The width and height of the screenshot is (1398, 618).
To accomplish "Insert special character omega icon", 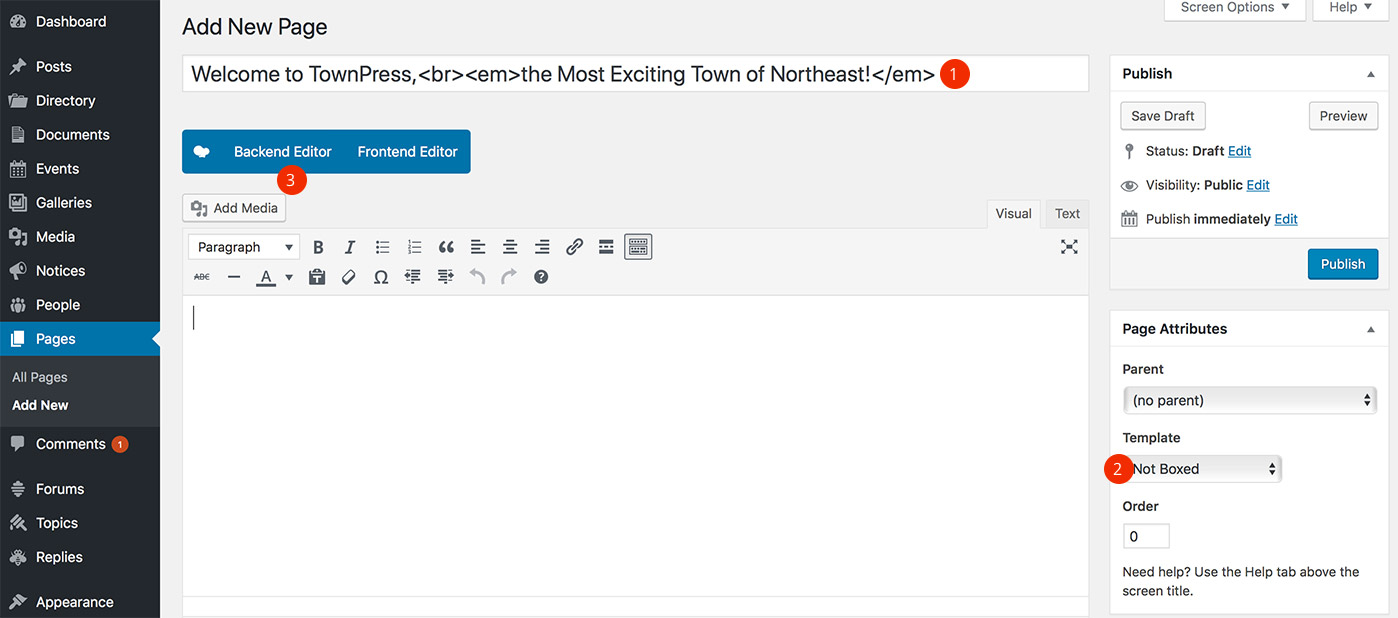I will tap(381, 277).
